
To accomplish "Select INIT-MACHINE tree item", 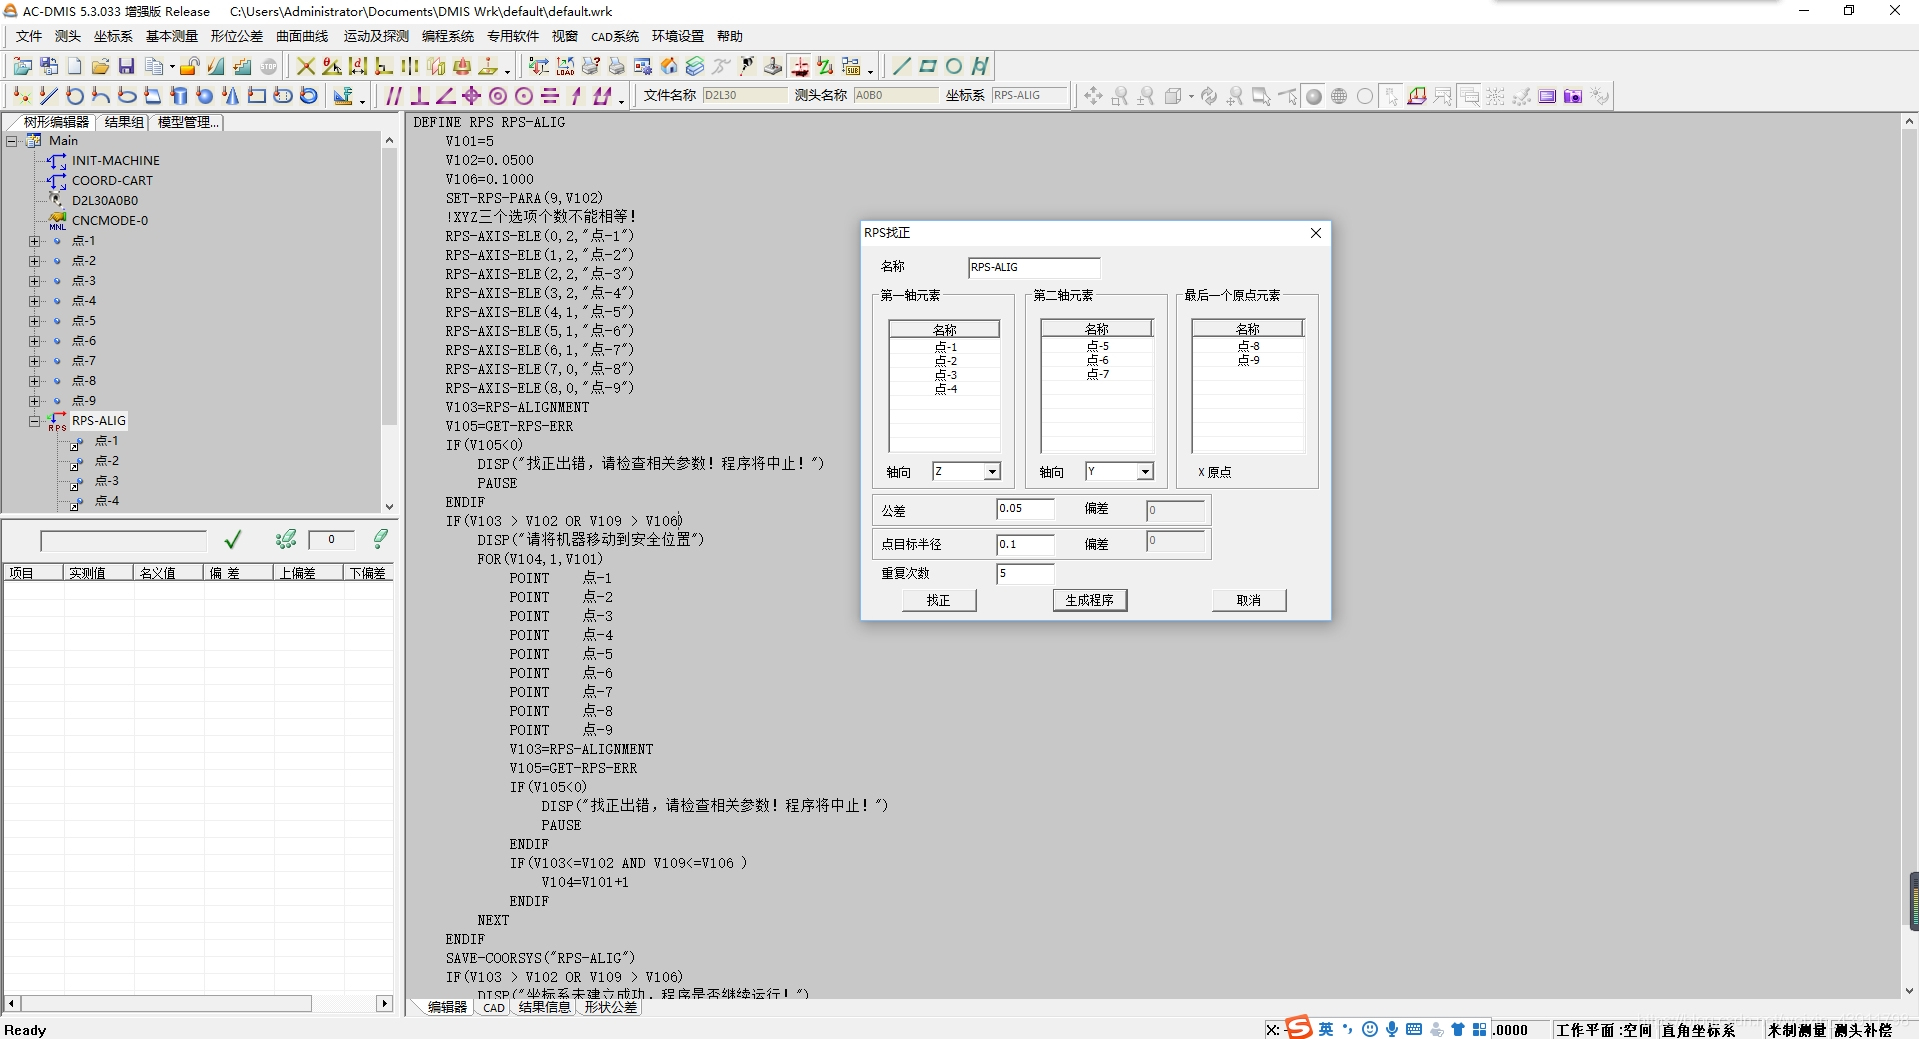I will coord(115,161).
